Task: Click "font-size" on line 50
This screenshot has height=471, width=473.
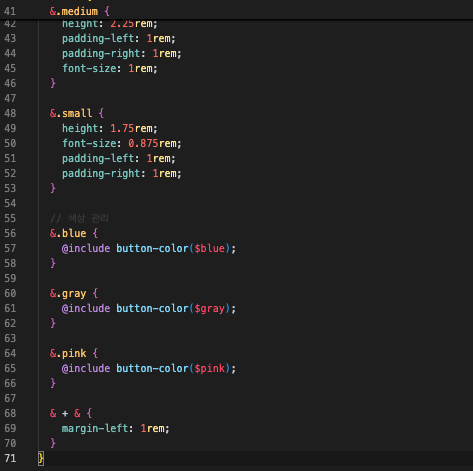Action: pos(89,143)
